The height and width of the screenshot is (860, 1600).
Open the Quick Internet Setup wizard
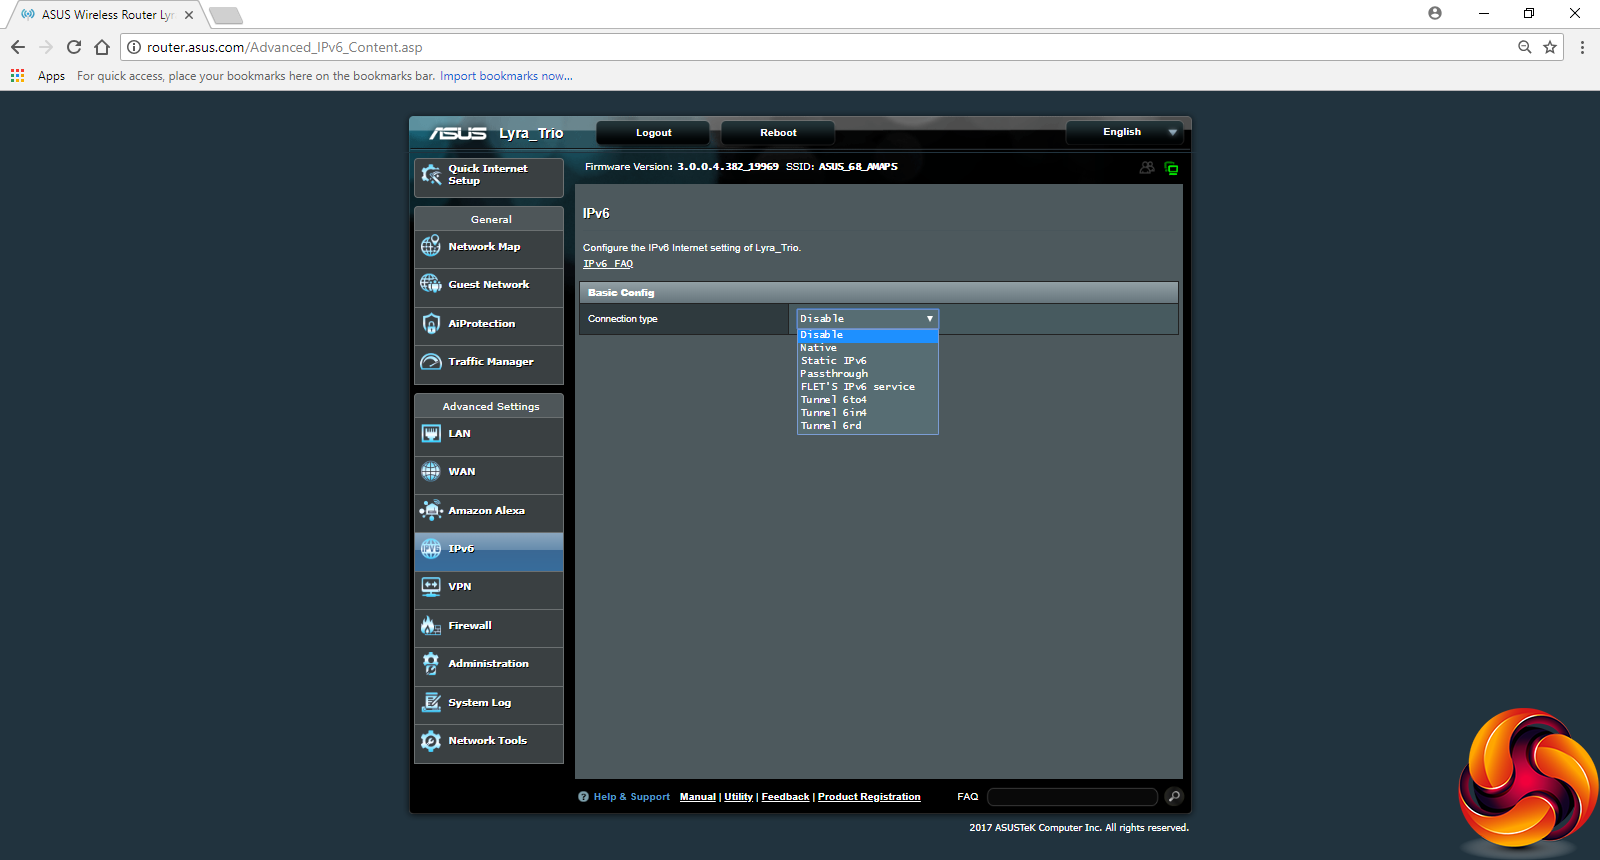coord(488,175)
